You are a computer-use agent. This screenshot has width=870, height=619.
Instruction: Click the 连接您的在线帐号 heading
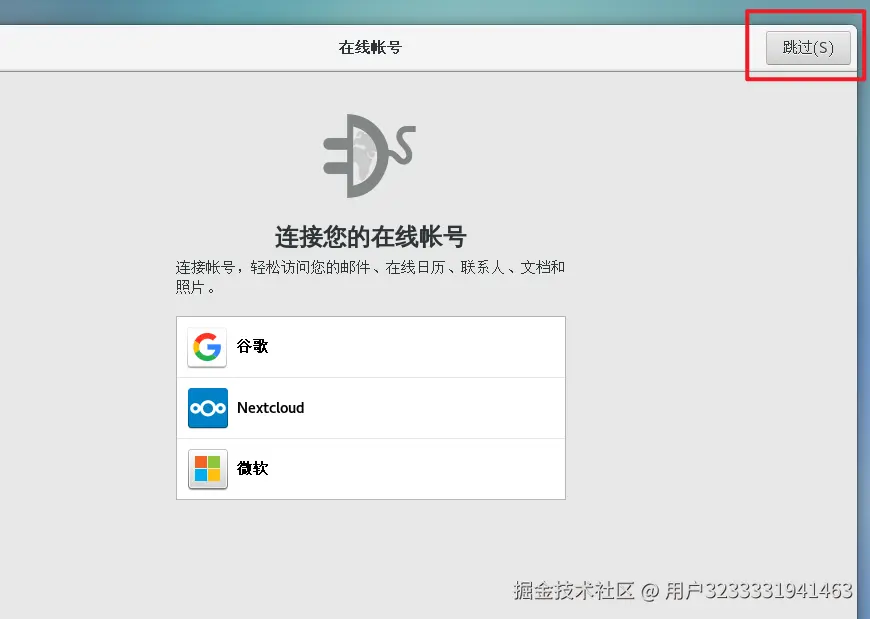[371, 237]
